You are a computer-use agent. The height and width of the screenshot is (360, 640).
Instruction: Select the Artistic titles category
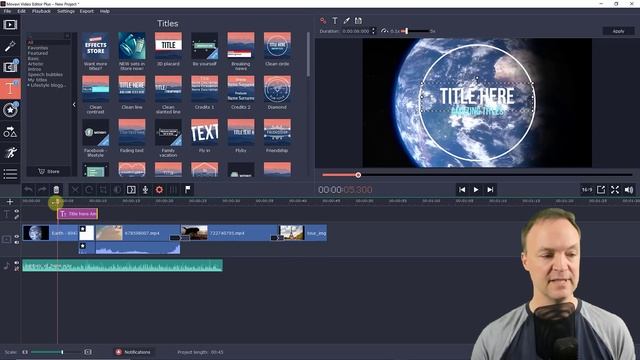36,64
